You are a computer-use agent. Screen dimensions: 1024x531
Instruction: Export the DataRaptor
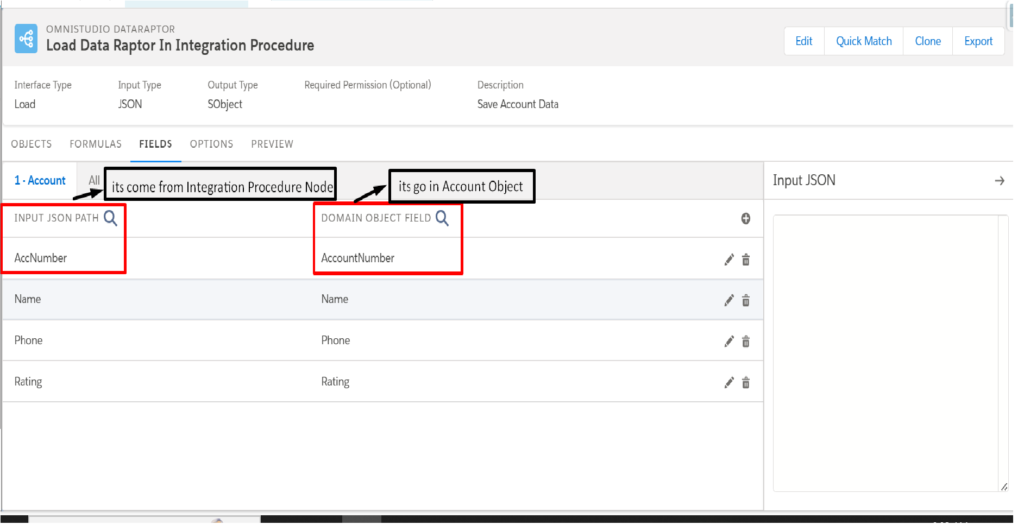(x=978, y=41)
